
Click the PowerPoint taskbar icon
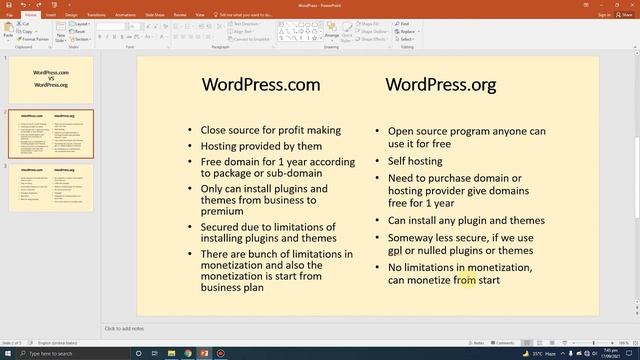point(204,353)
